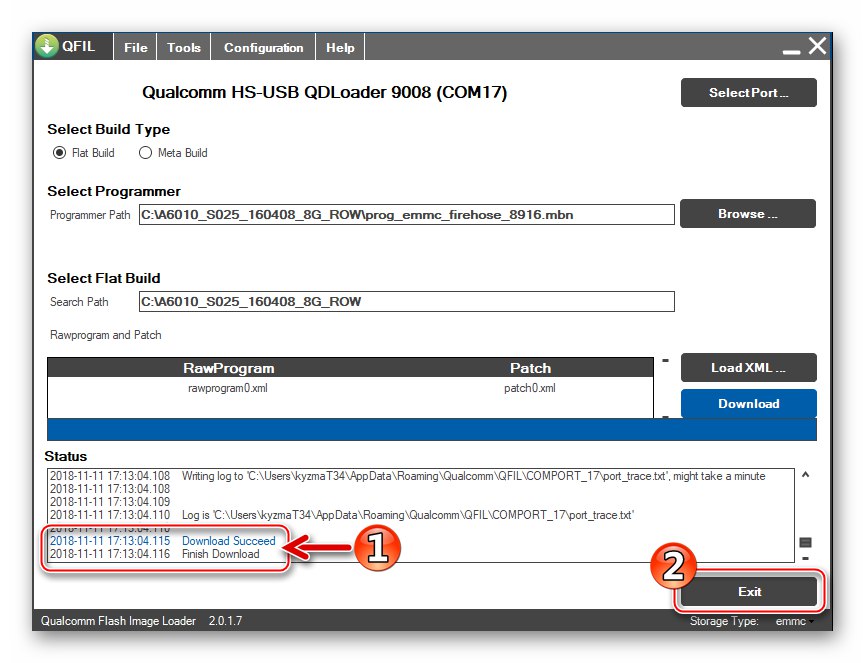Click the Programmer Path input field
The image size is (865, 663).
tap(406, 215)
